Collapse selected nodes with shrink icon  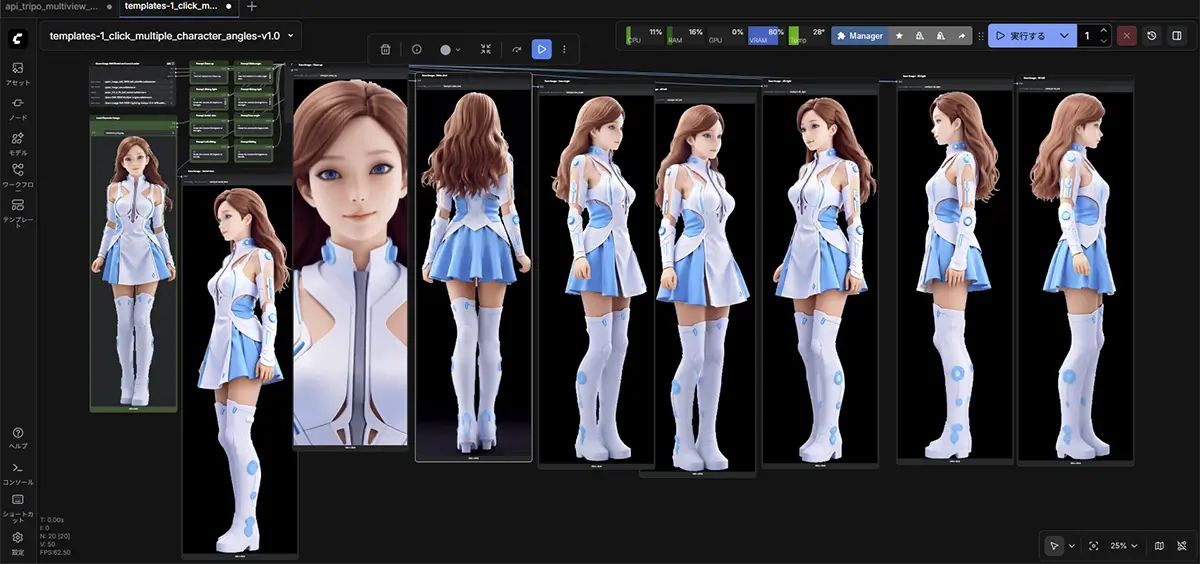485,49
